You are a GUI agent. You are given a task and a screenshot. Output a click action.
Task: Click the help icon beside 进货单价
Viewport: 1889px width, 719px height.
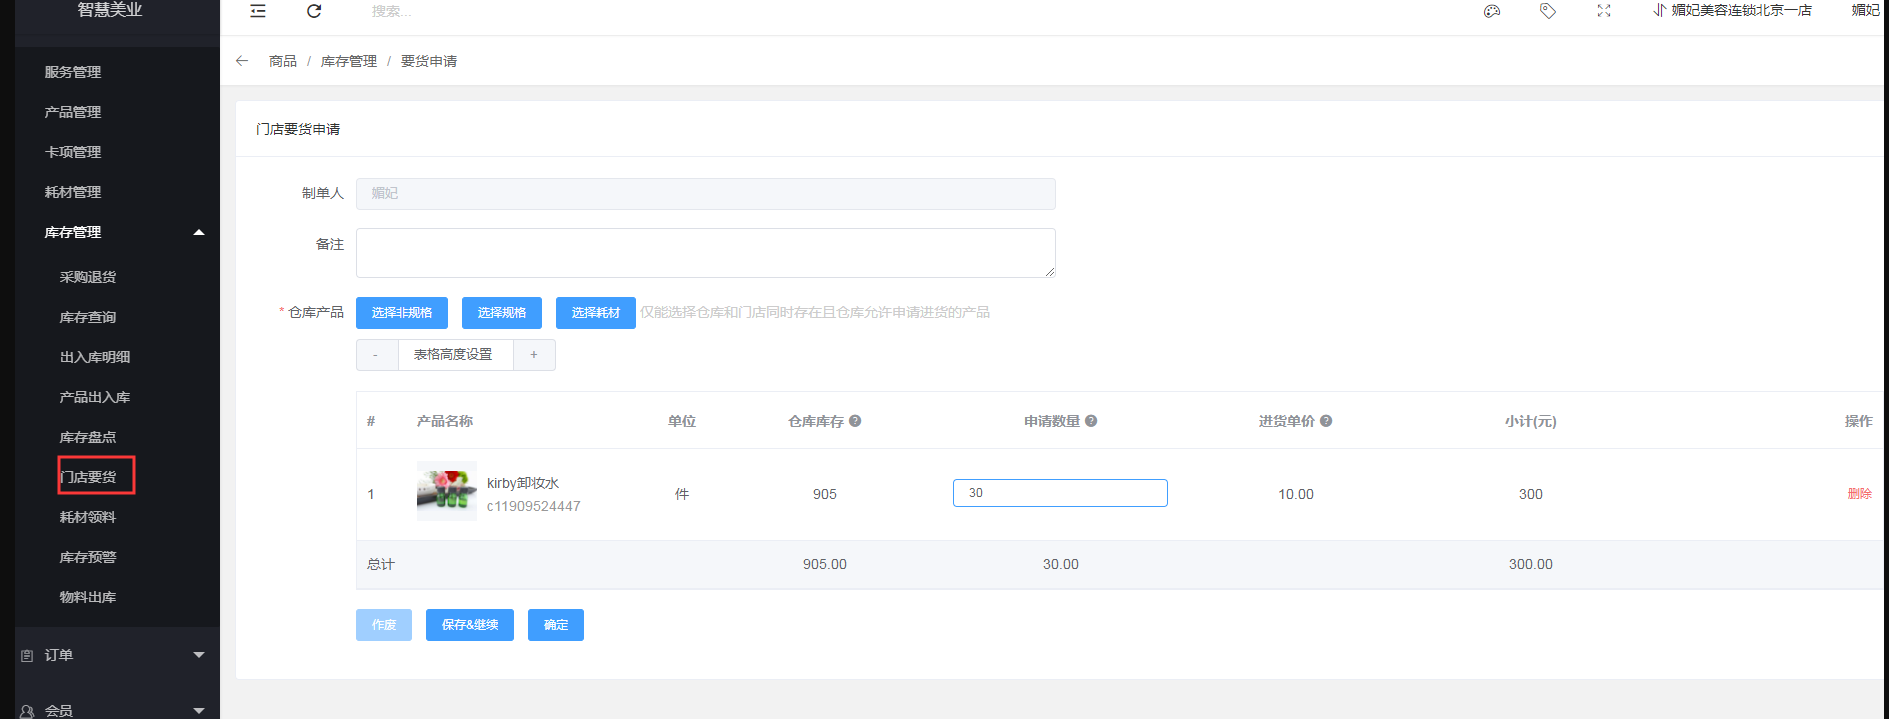coord(1326,421)
